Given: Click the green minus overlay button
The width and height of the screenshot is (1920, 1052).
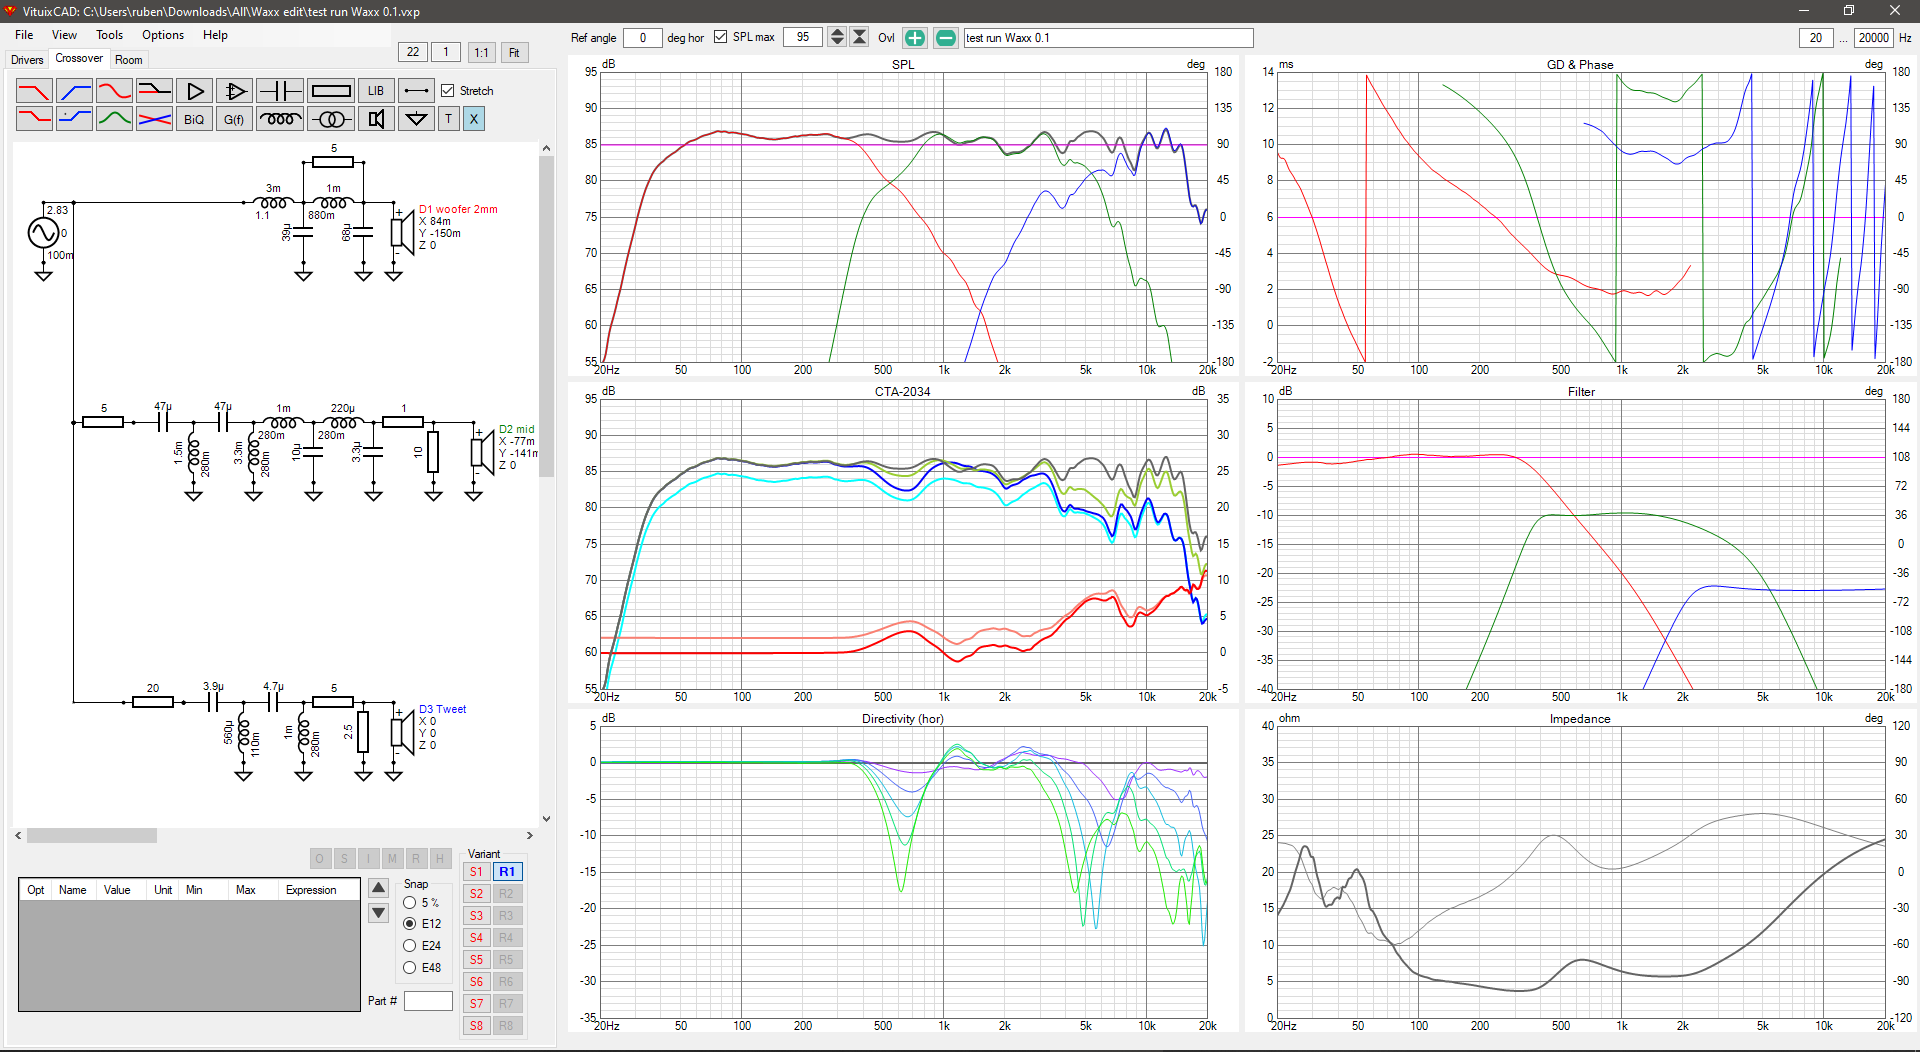Looking at the screenshot, I should (945, 38).
